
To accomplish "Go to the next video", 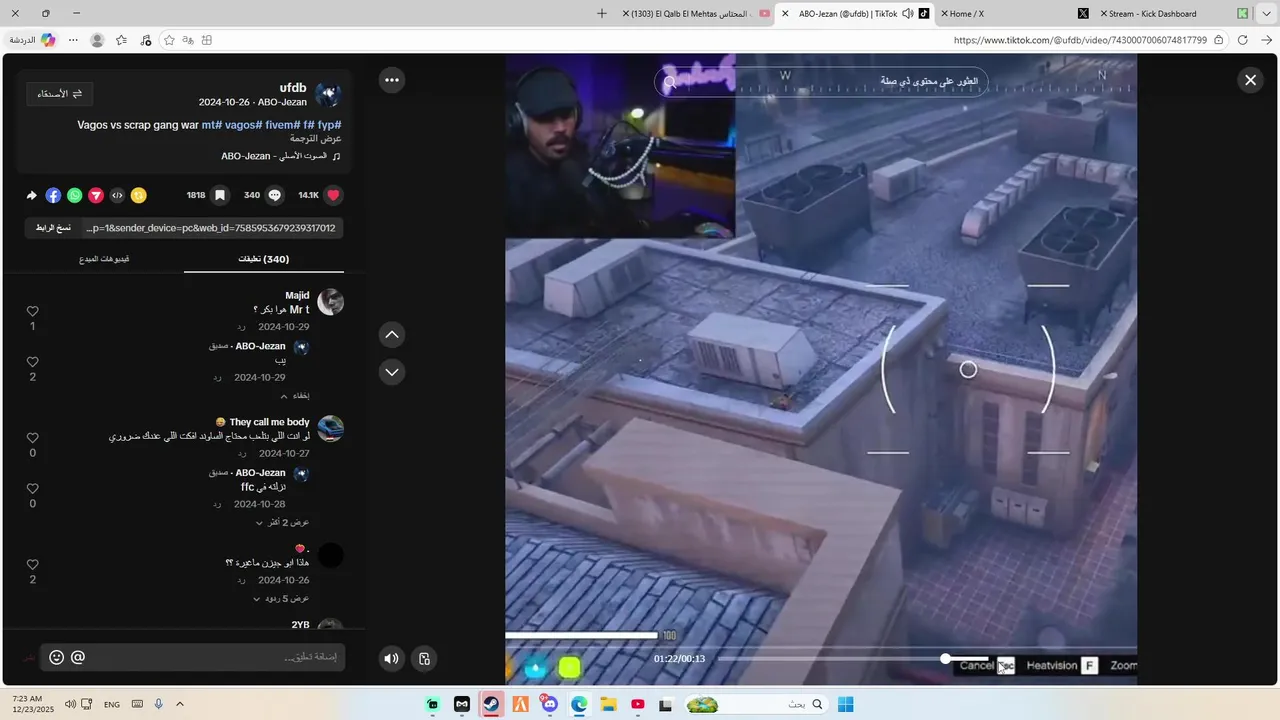I will coord(392,372).
